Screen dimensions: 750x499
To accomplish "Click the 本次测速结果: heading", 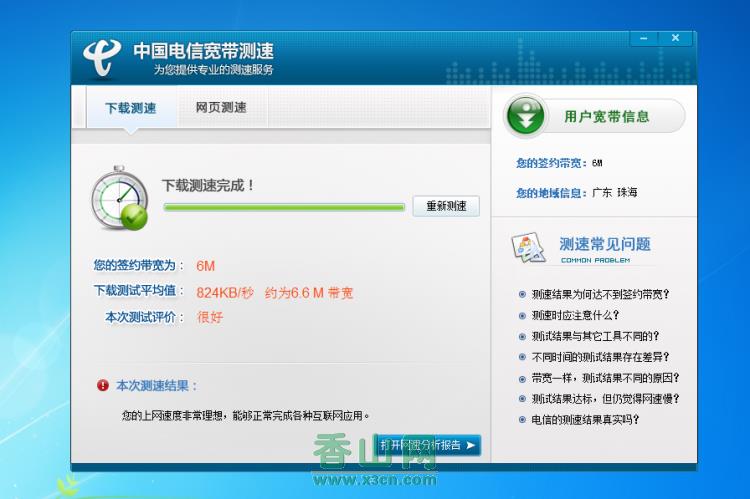I will click(156, 386).
